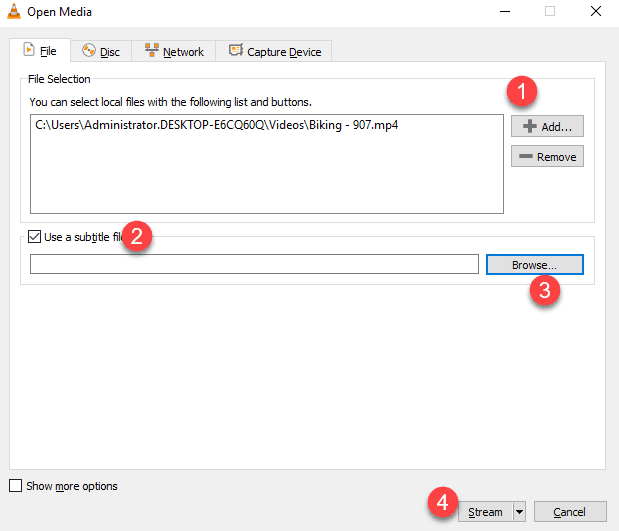619x531 pixels.
Task: Uncheck the 'Use a subtitle file' checkbox
Action: [x=36, y=237]
